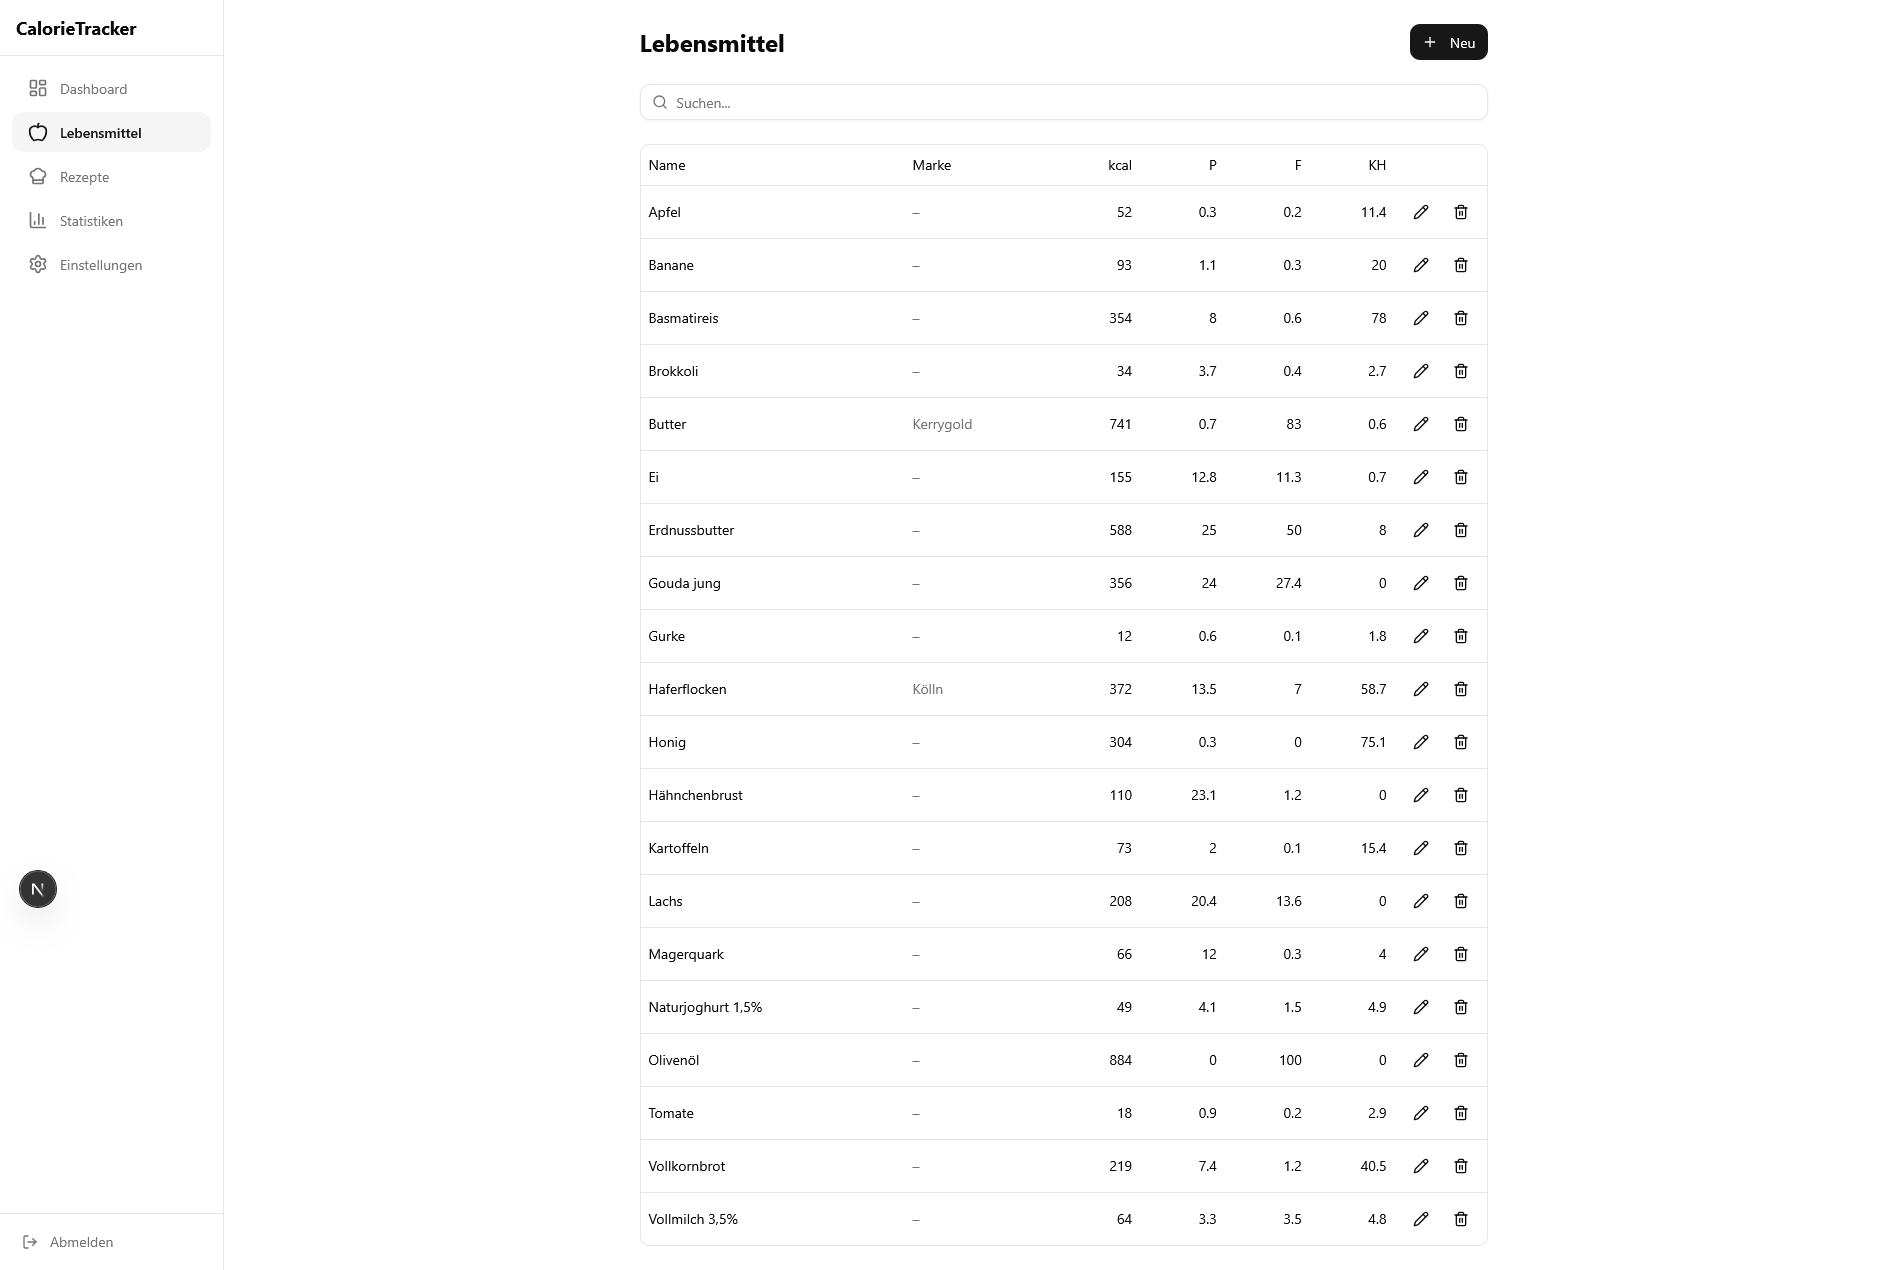The image size is (1903, 1270).
Task: Click the CalorieTracker app title
Action: 76,29
